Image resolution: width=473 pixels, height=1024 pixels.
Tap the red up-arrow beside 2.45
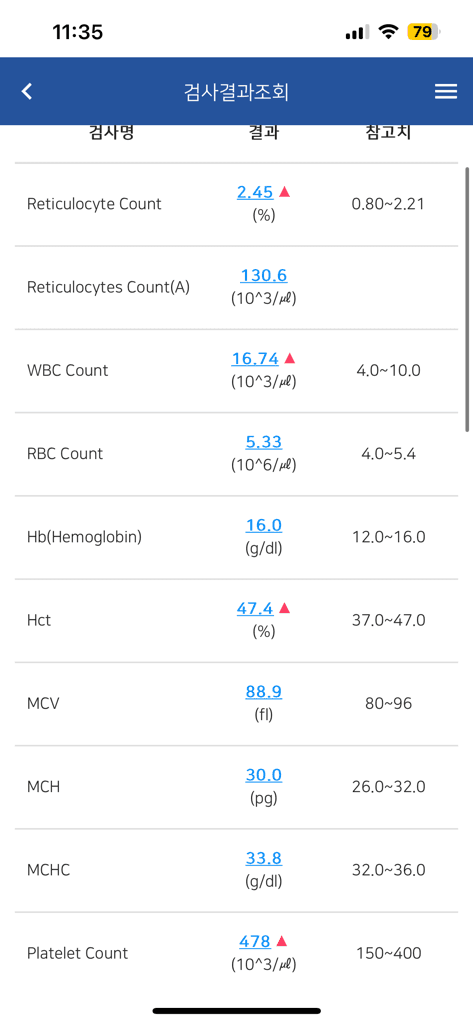coord(284,191)
